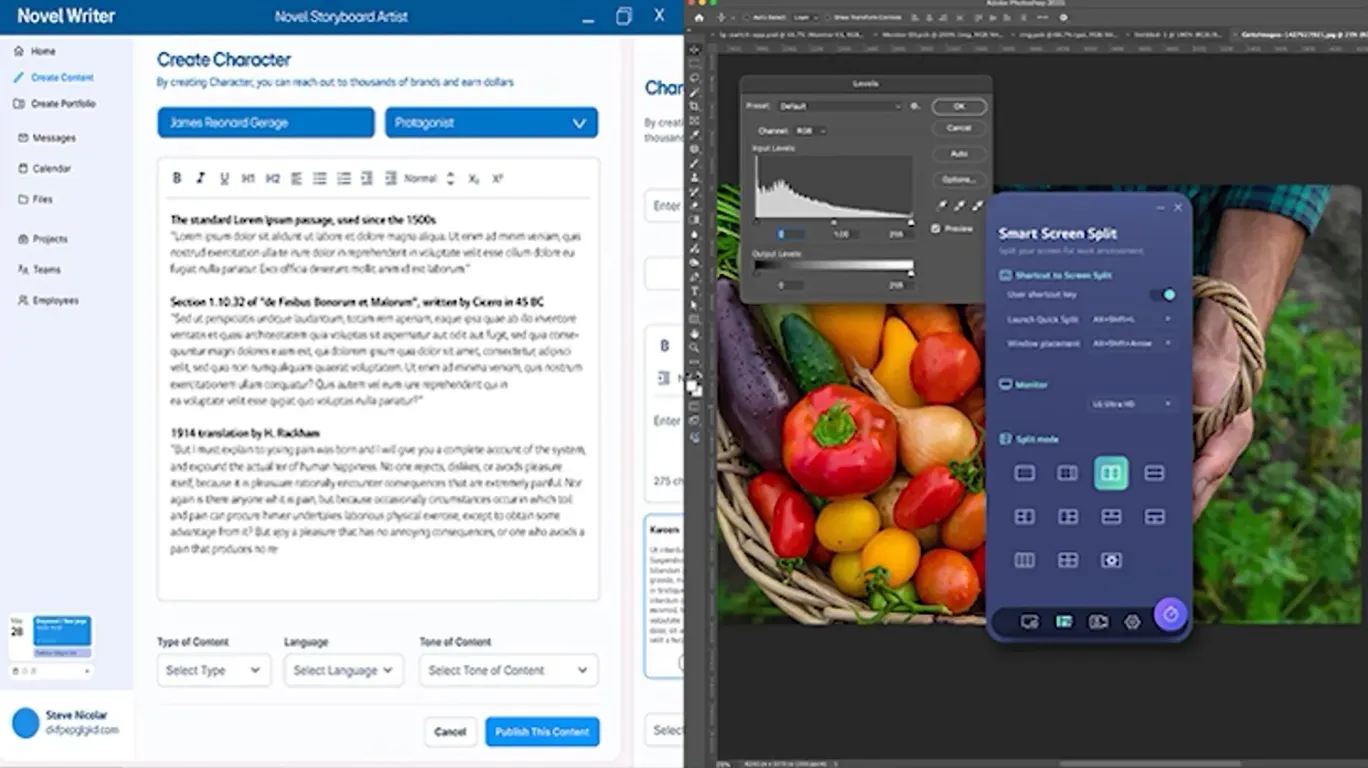Choose the highlighted two-column split mode

(x=1111, y=473)
